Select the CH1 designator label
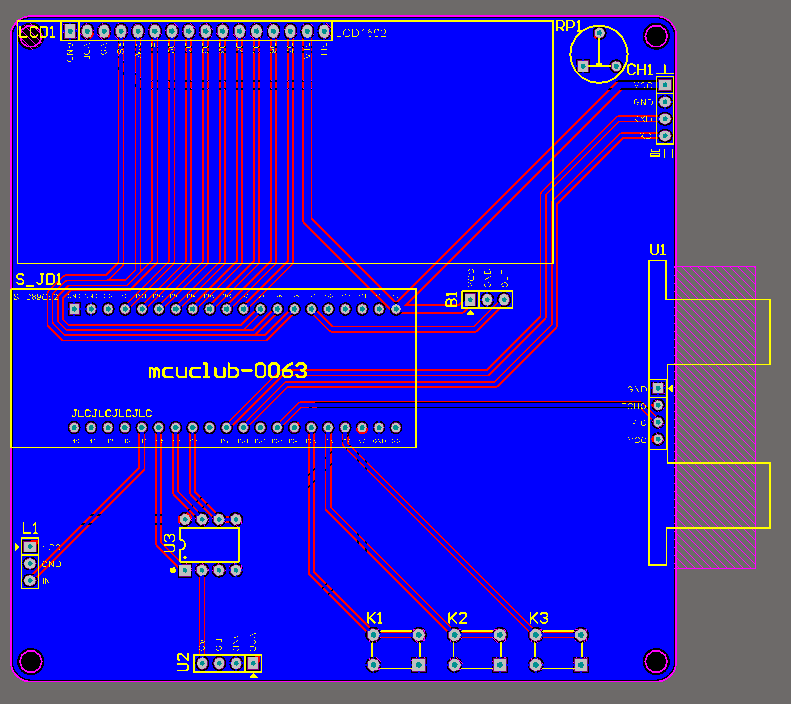The height and width of the screenshot is (704, 791). [x=639, y=70]
